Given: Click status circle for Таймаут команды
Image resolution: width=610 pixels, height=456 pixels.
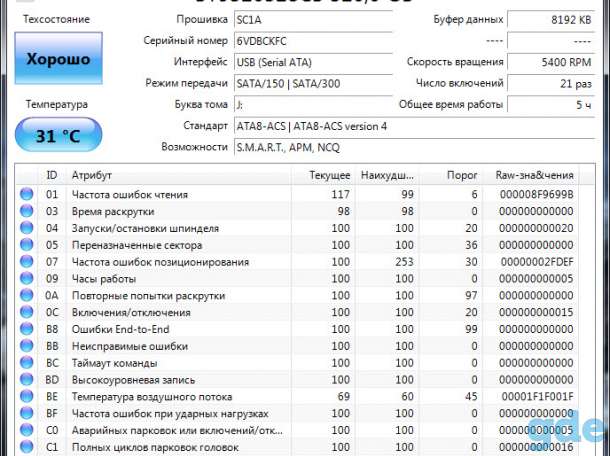Looking at the screenshot, I should coord(26,363).
